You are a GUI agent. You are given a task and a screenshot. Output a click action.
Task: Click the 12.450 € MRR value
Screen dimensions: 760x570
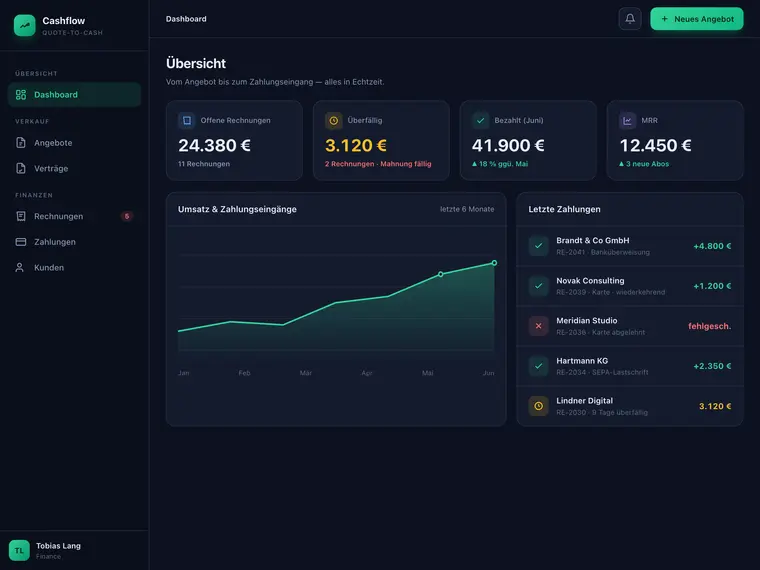tap(655, 145)
